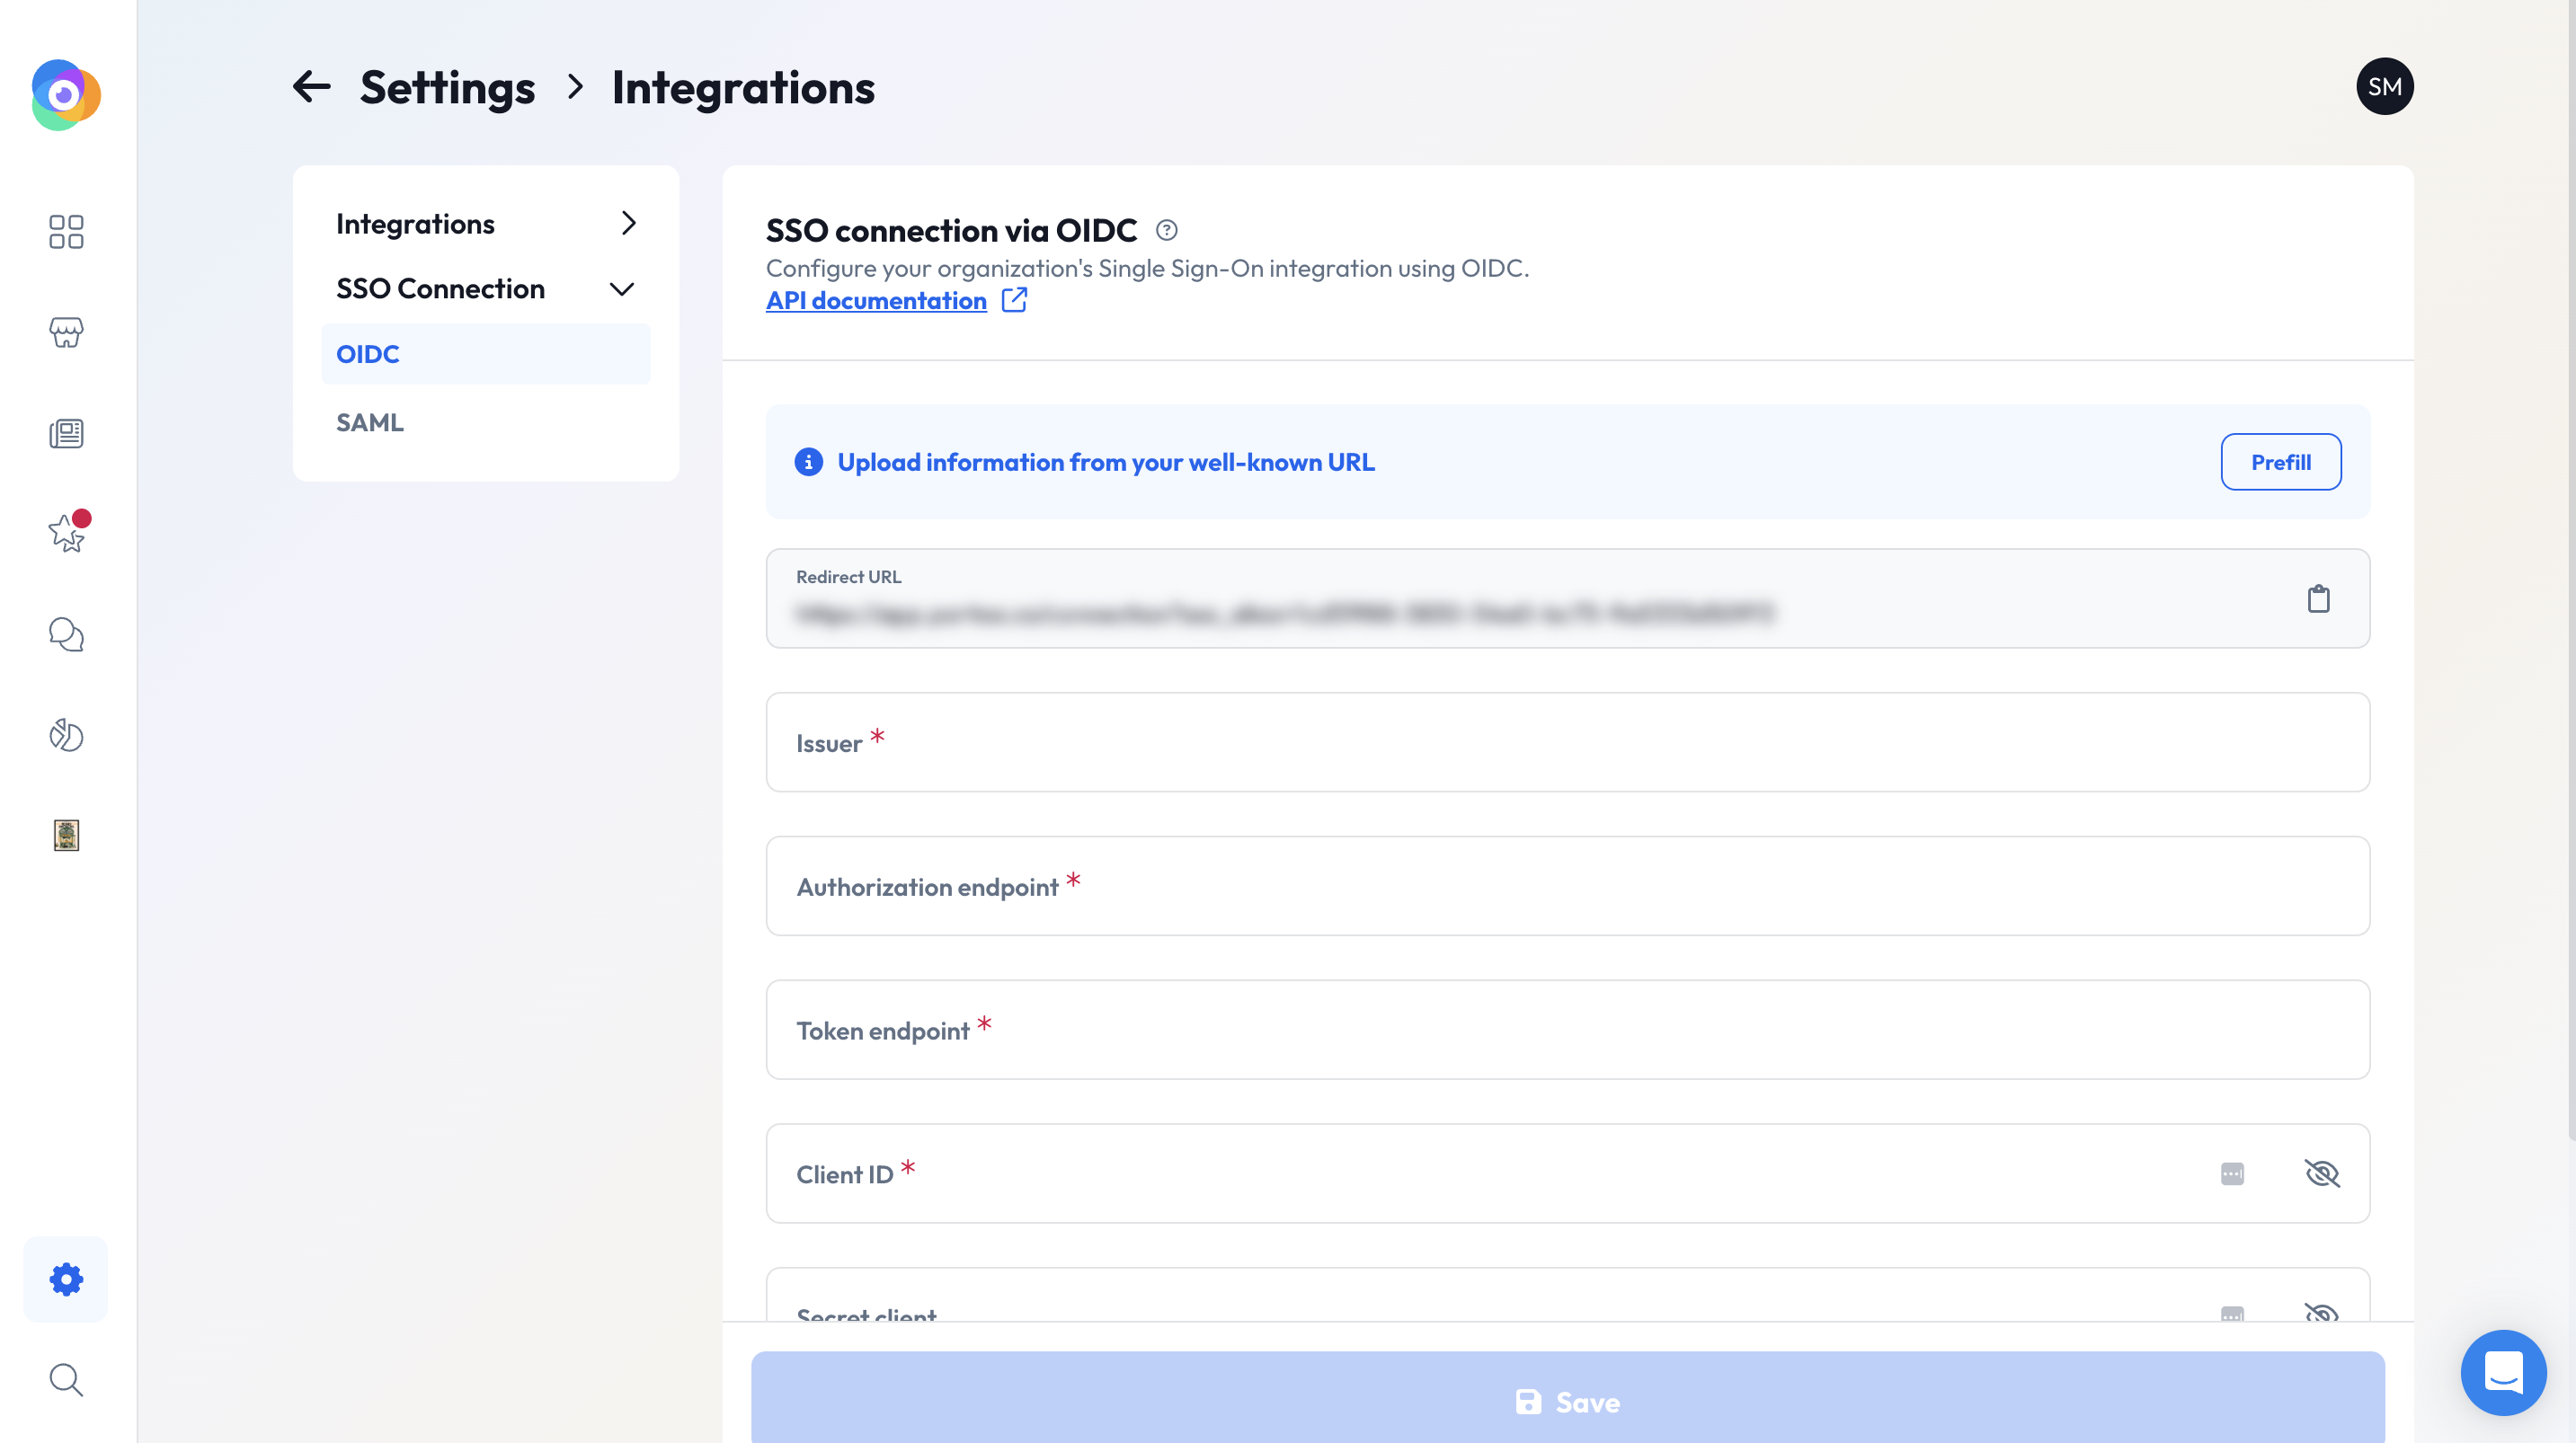Select the SAML menu item
Image resolution: width=2576 pixels, height=1443 pixels.
pos(370,423)
